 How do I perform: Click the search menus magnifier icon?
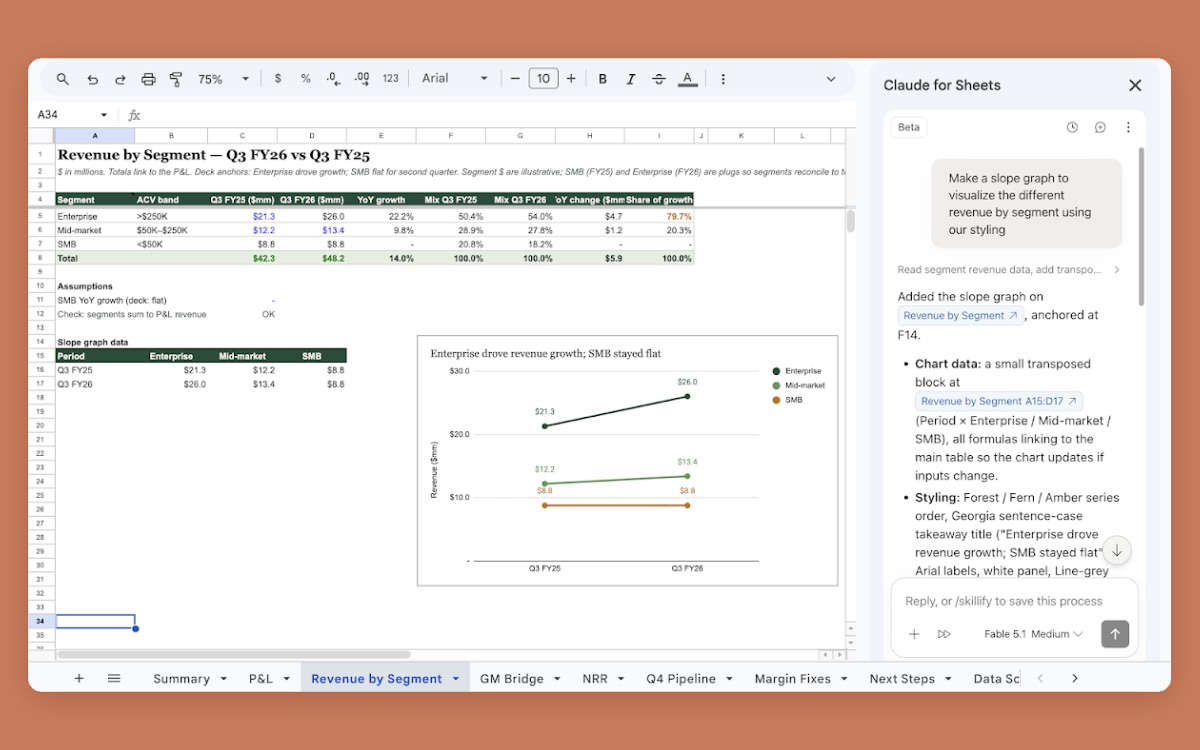[x=62, y=79]
